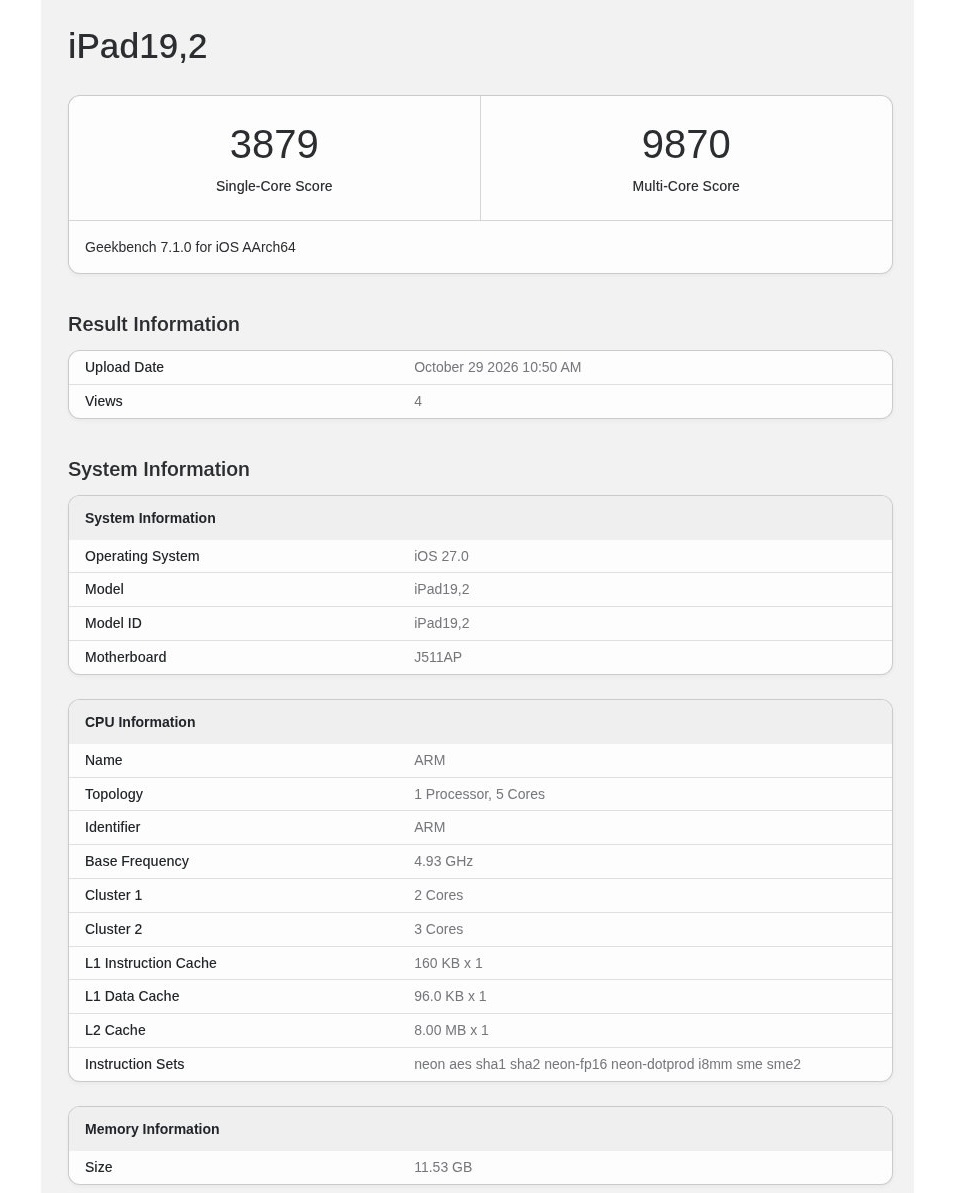The width and height of the screenshot is (954, 1193).
Task: Click the Identifier row label
Action: pos(113,827)
